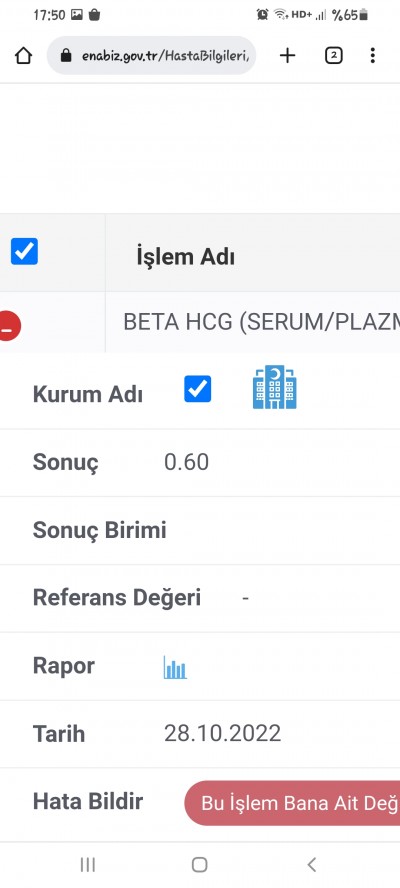Click the enabiz.gov.tr address bar
The width and height of the screenshot is (400, 888).
[x=151, y=56]
